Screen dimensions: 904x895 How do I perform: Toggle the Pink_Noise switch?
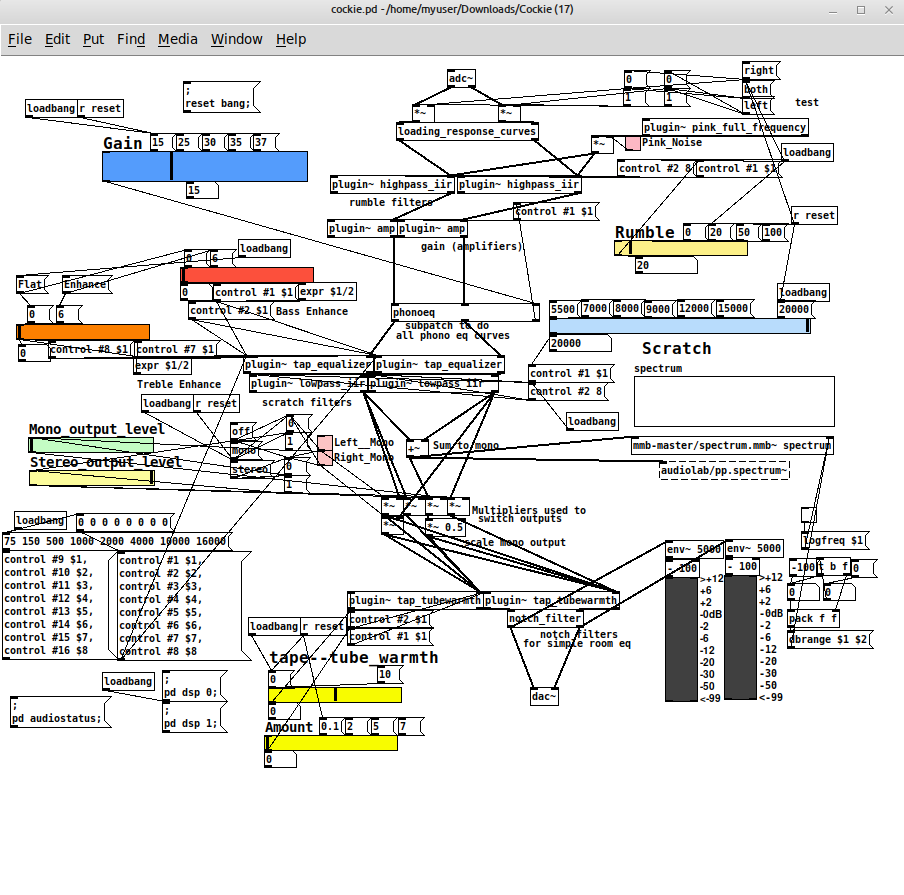tap(632, 143)
